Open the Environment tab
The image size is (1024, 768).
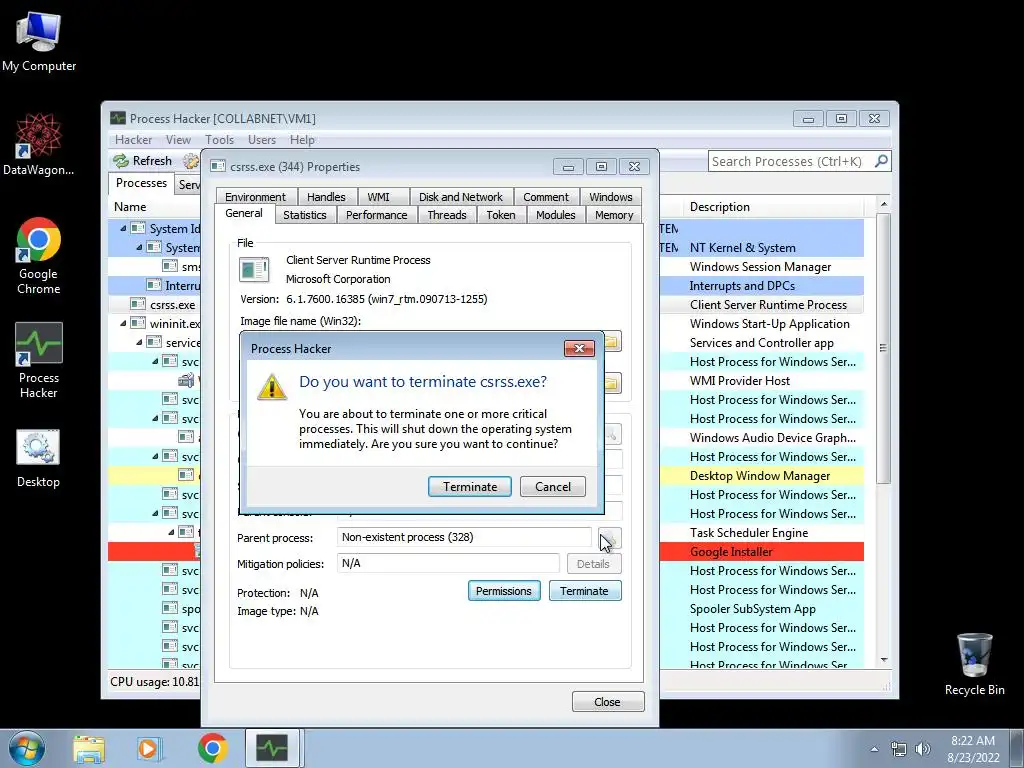[255, 197]
